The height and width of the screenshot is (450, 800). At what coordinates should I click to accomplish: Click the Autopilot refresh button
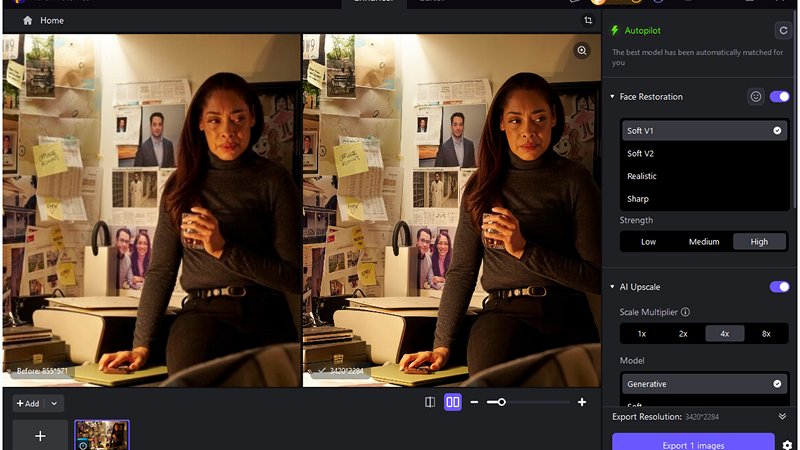(x=783, y=31)
